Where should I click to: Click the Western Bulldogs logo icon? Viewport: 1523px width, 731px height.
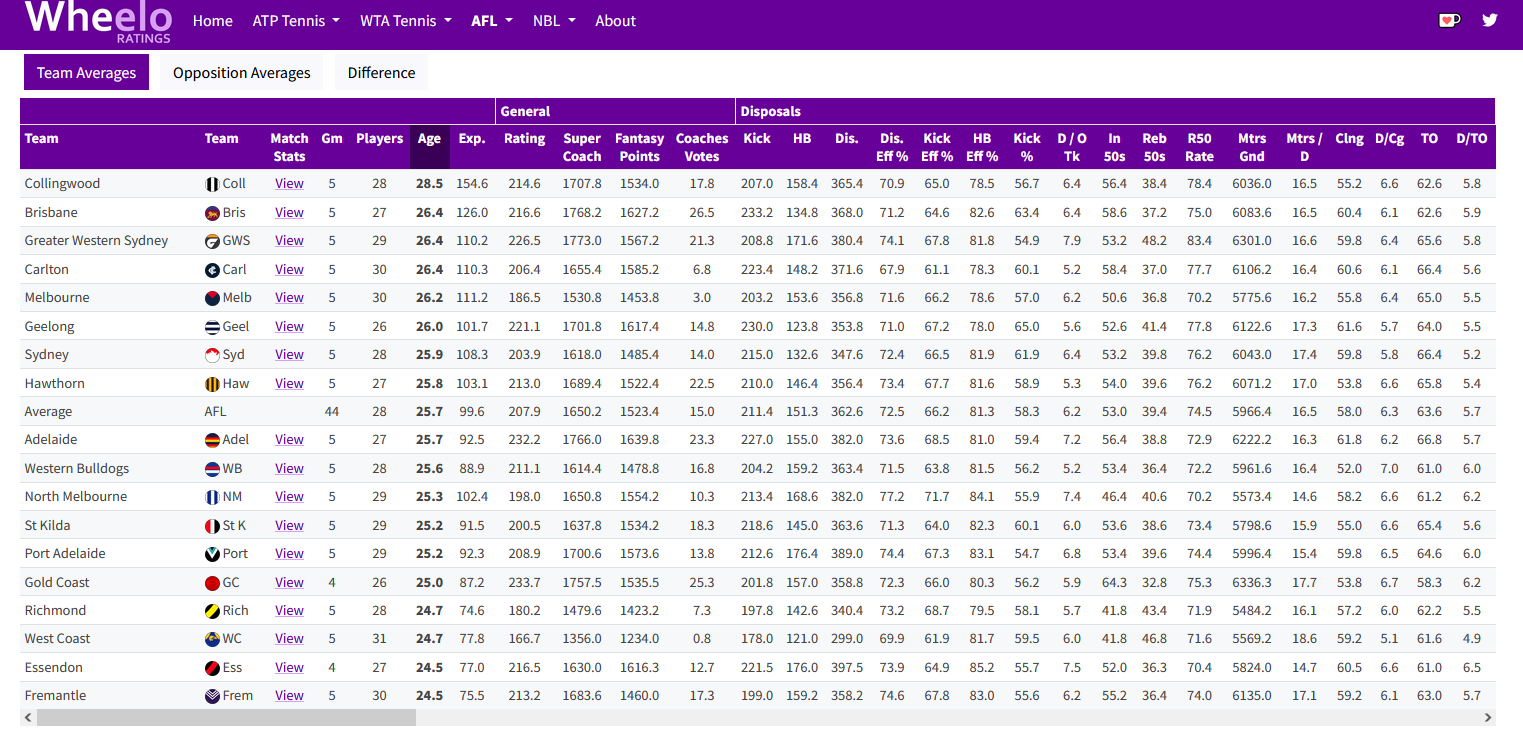212,469
